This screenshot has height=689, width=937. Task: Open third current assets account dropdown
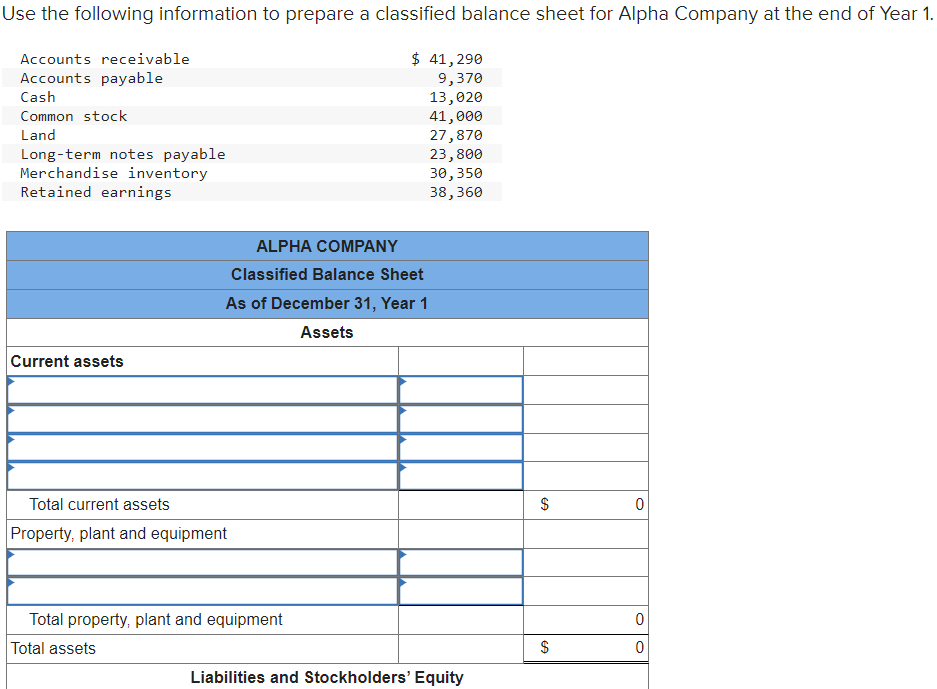203,448
